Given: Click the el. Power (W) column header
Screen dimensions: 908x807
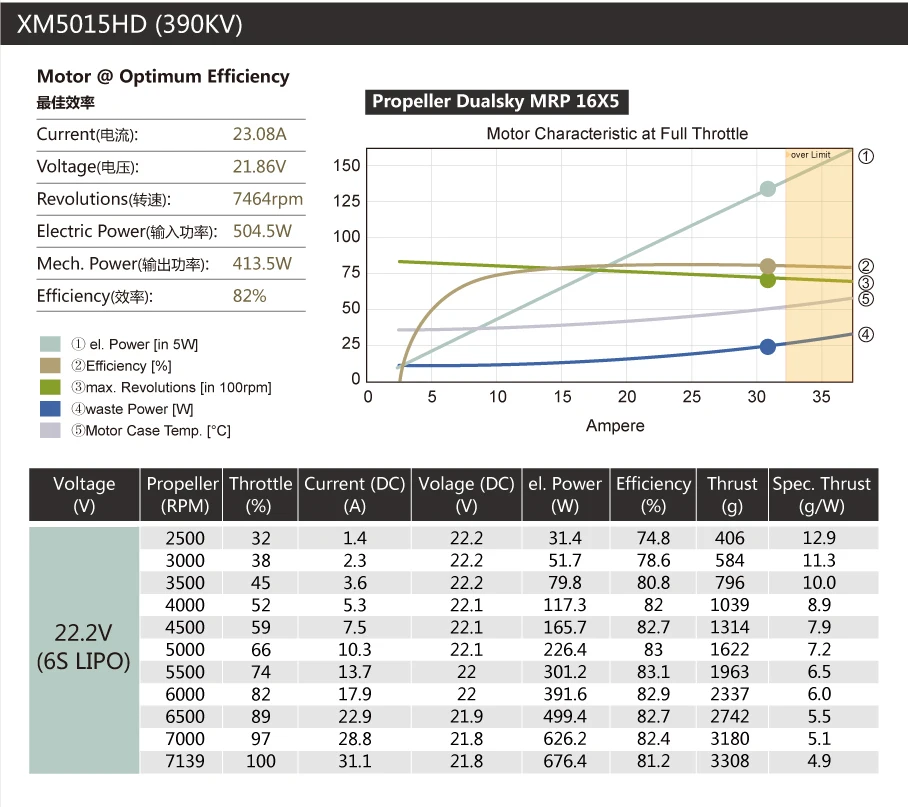Looking at the screenshot, I should point(565,495).
